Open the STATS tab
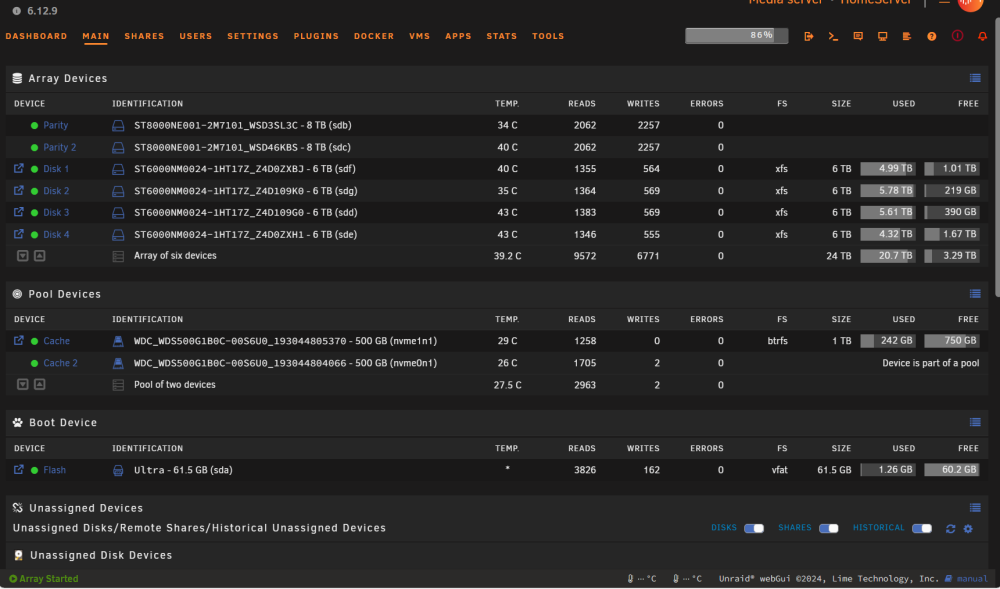Screen dimensions: 1000x589 pyautogui.click(x=502, y=36)
